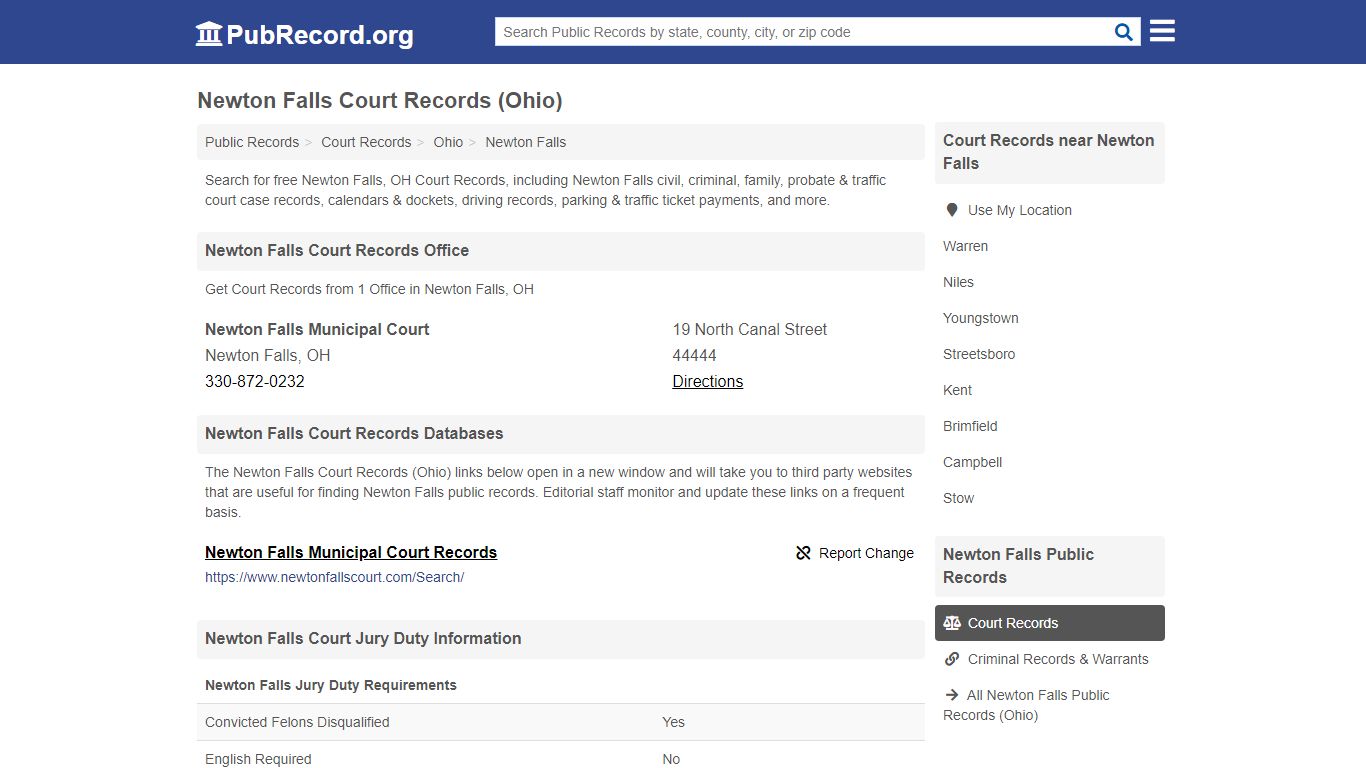This screenshot has height=768, width=1366.
Task: Select Brimfield in the nearby list
Action: tap(970, 426)
